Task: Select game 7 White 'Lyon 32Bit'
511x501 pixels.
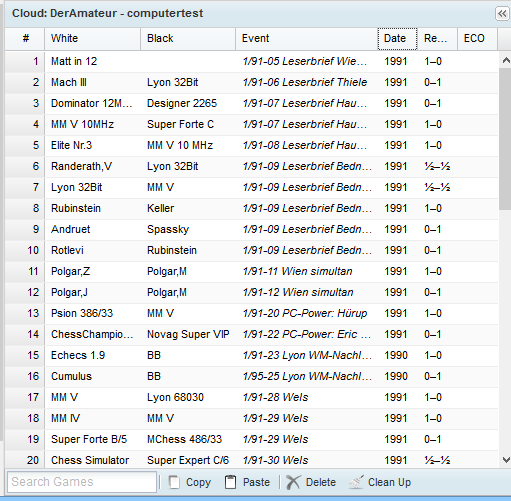Action: pos(251,187)
